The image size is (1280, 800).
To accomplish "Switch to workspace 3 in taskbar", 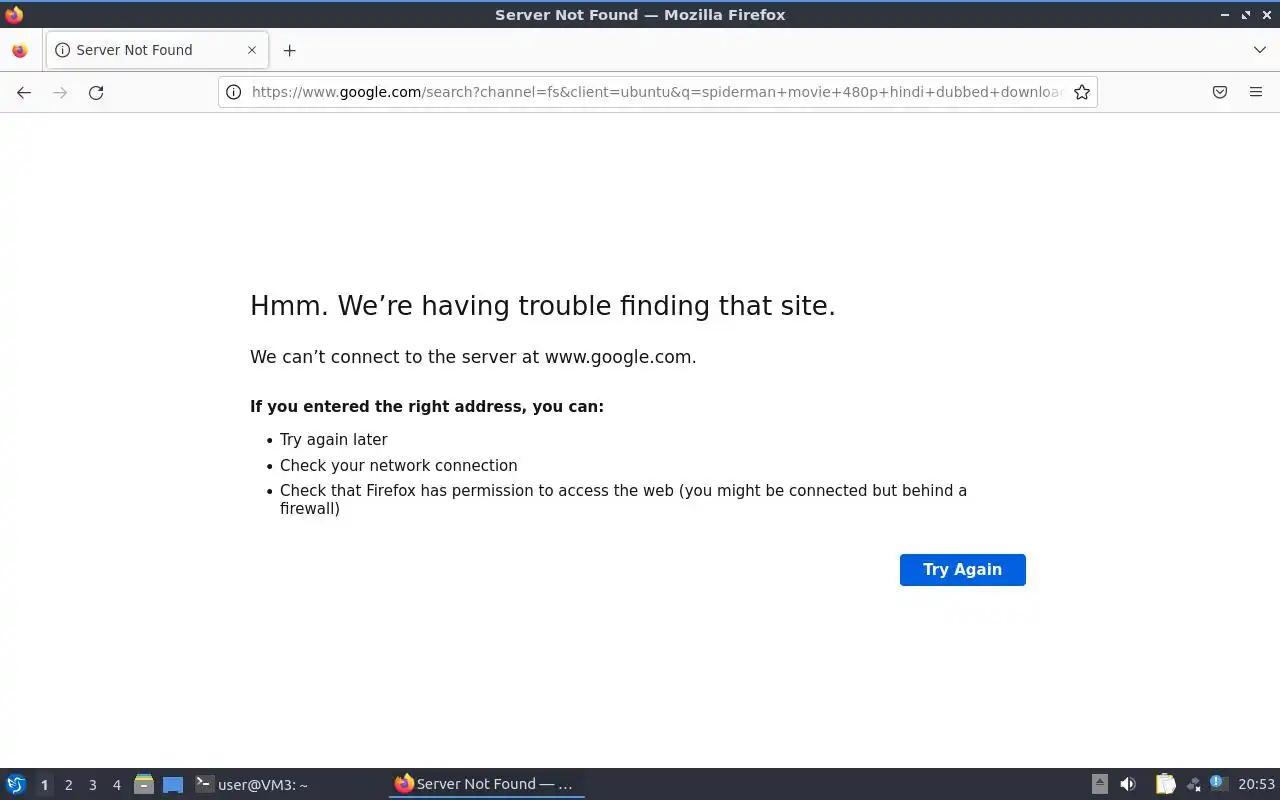I will [92, 785].
